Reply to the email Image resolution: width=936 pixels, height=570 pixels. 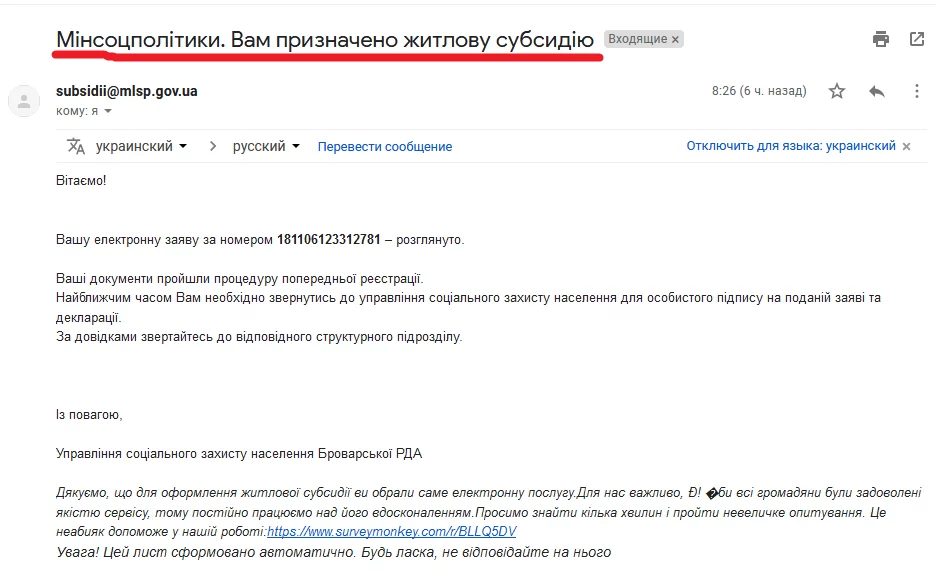pyautogui.click(x=877, y=91)
